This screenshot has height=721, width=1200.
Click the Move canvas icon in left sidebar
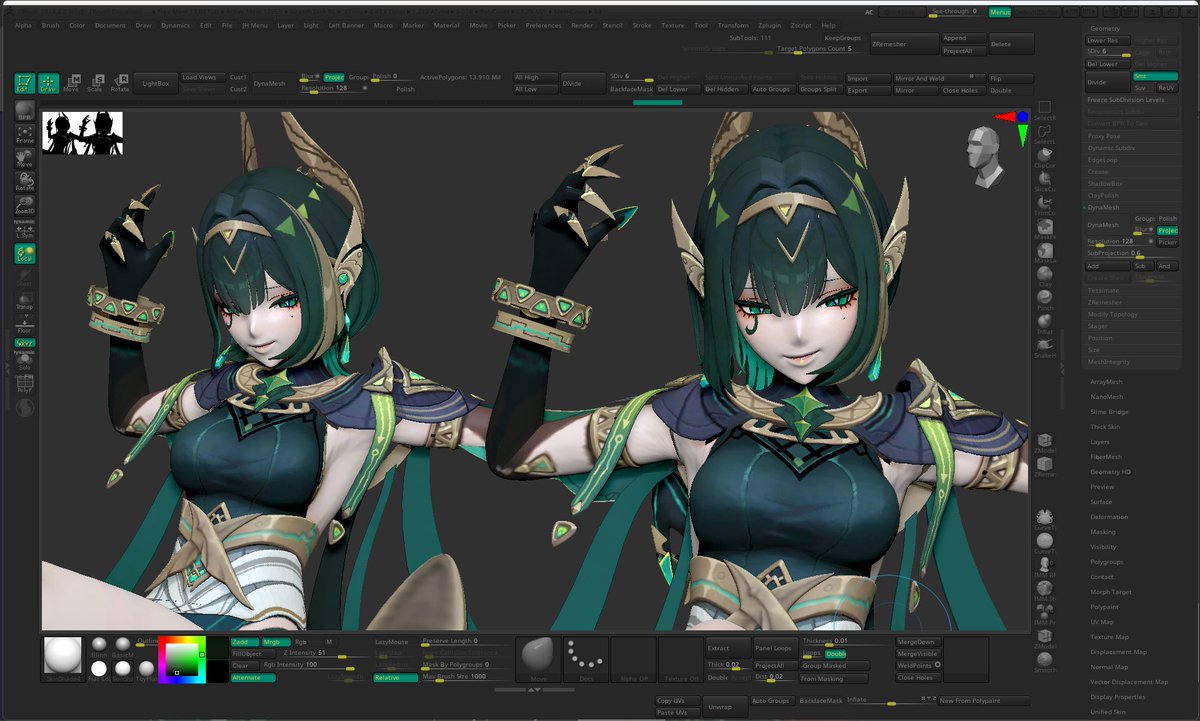[25, 158]
